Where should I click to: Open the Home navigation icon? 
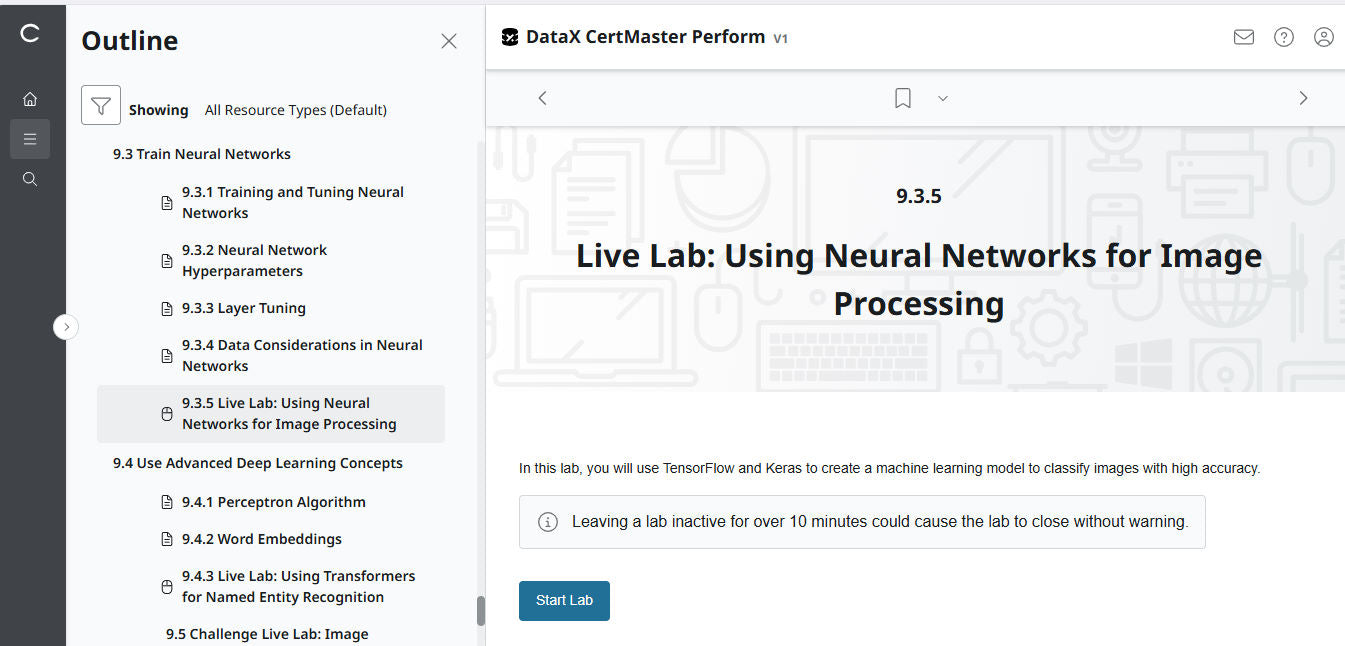click(30, 98)
